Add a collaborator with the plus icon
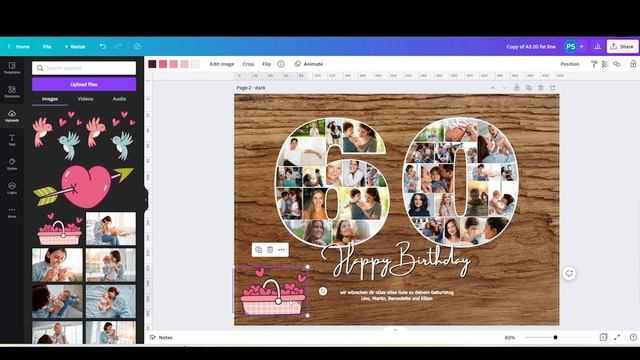640x360 pixels. pyautogui.click(x=582, y=47)
